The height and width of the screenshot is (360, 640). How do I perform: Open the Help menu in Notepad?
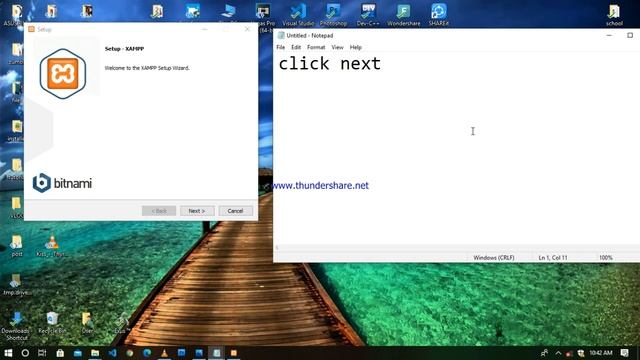tap(356, 47)
